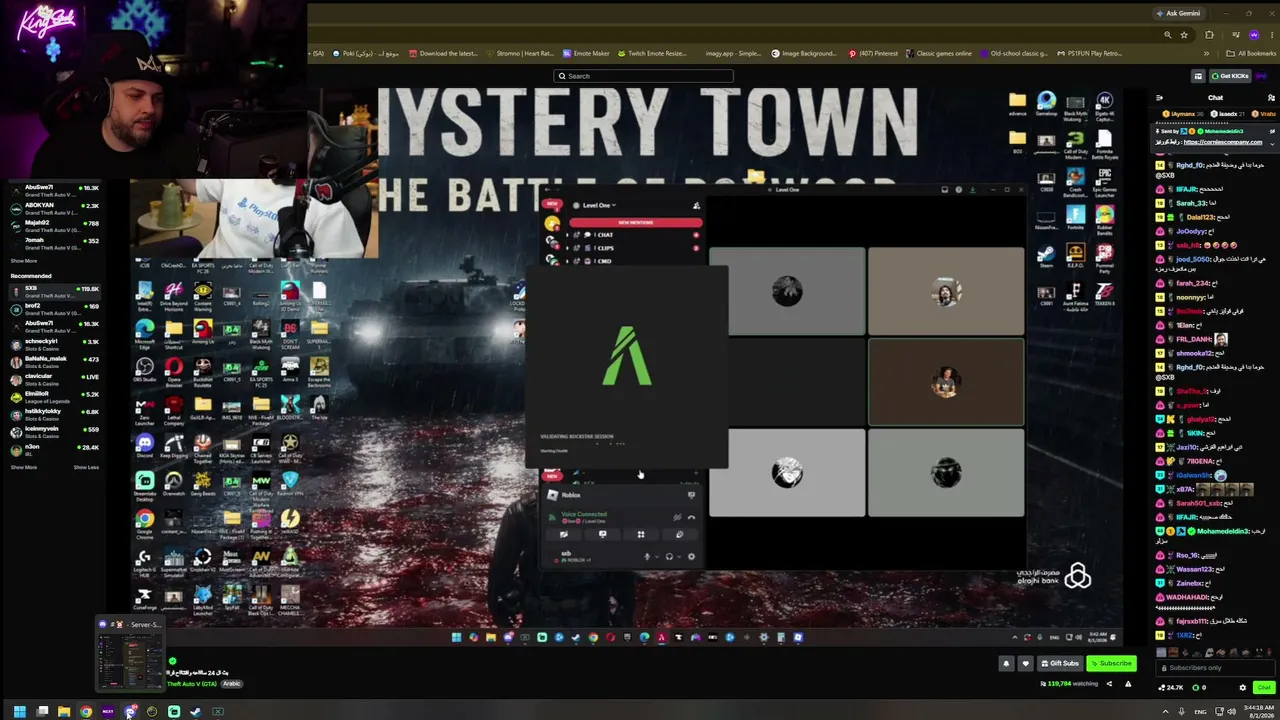Click Discord icon on the bottom taskbar
Screen dimensions: 1280x720
pos(130,712)
